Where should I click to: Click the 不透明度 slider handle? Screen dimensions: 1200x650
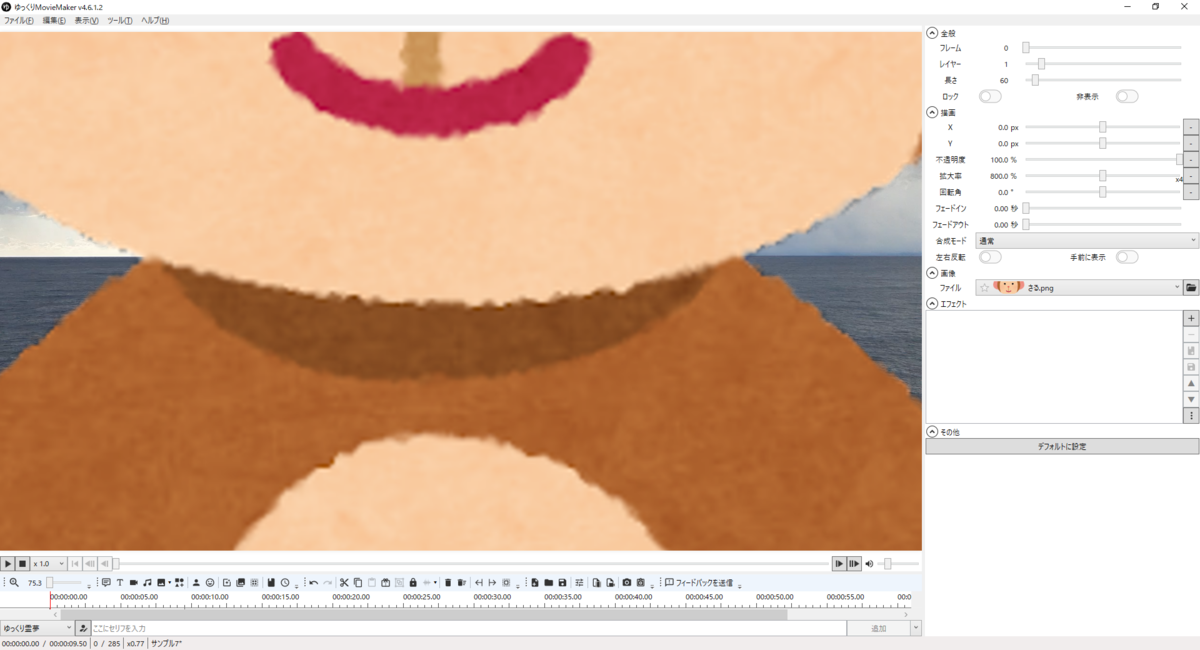(x=1179, y=159)
